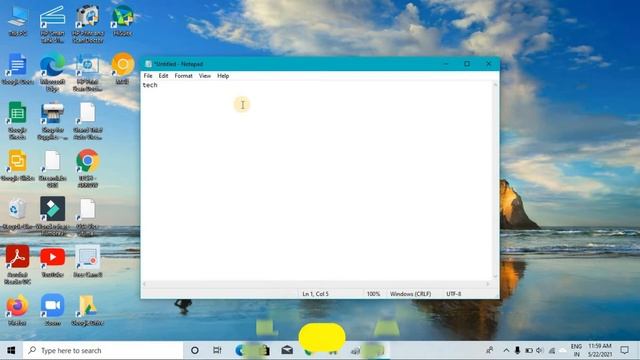This screenshot has height=360, width=640.
Task: Open the Action Center notifications
Action: [x=624, y=350]
